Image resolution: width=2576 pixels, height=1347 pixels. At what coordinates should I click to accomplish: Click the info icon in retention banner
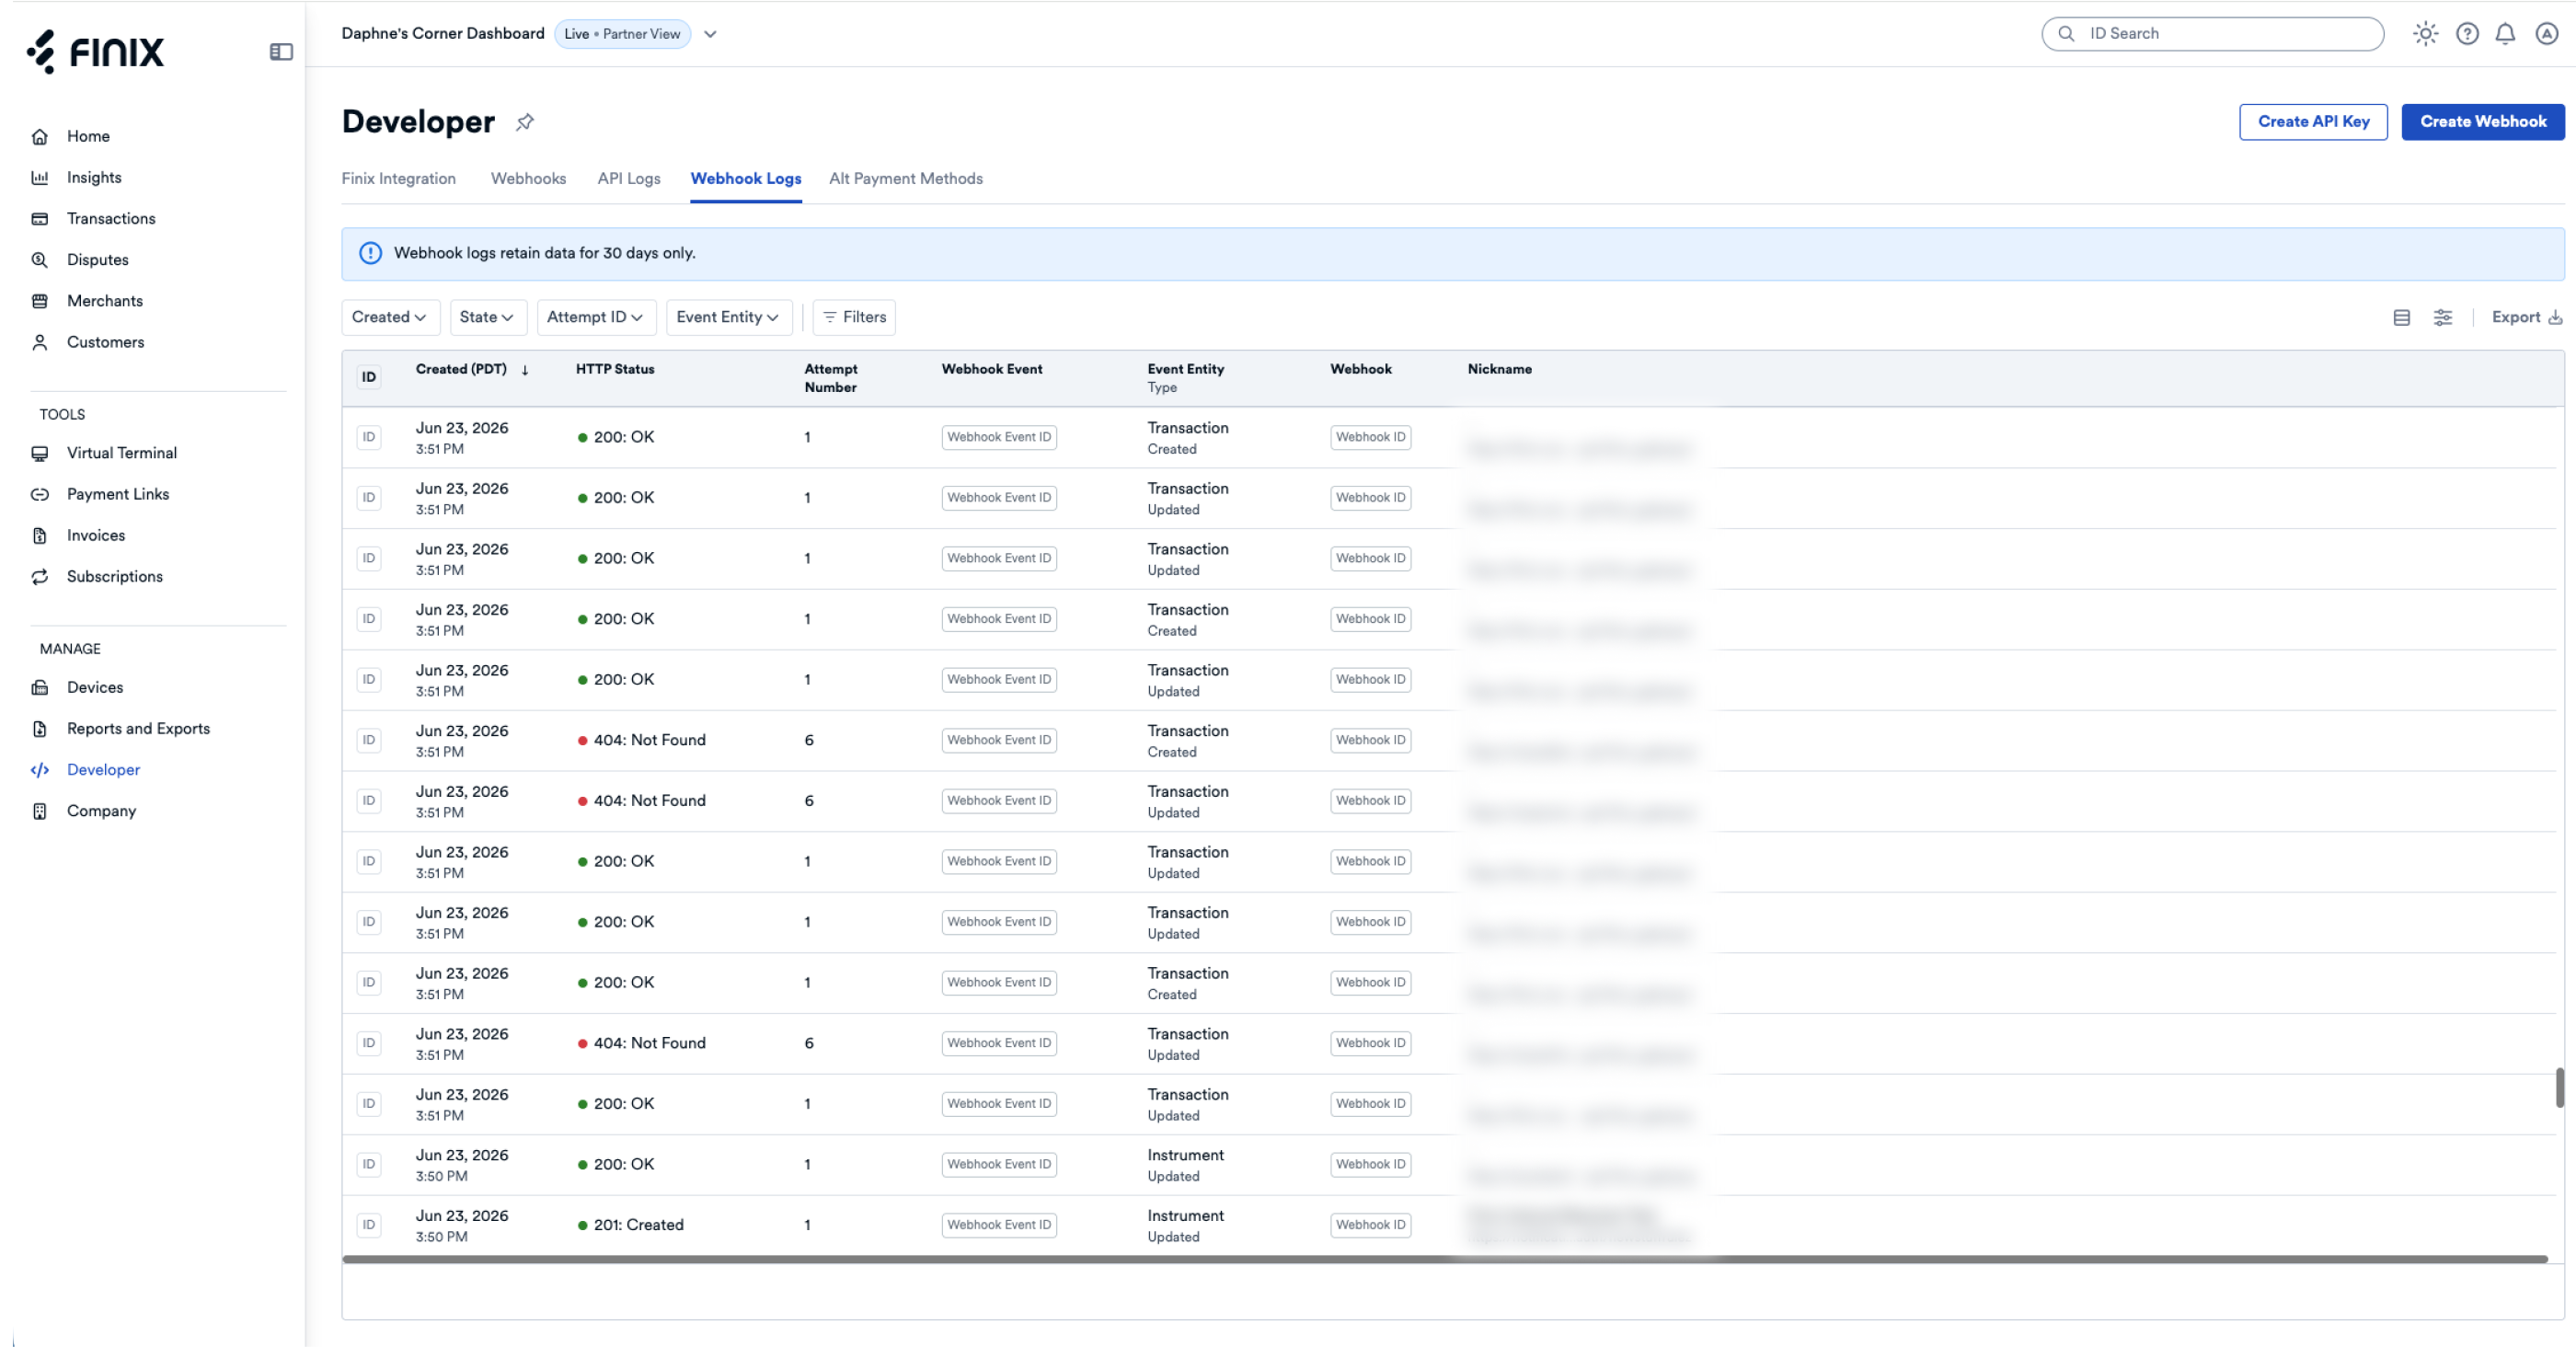click(370, 253)
